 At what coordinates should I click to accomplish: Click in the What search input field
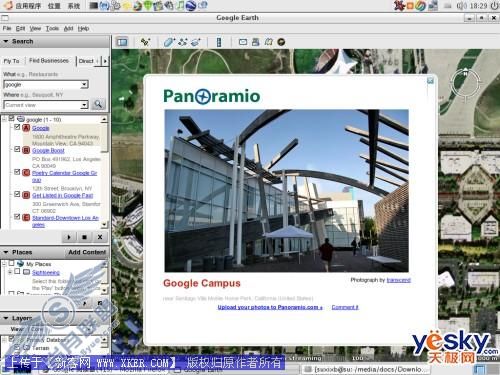tap(42, 85)
